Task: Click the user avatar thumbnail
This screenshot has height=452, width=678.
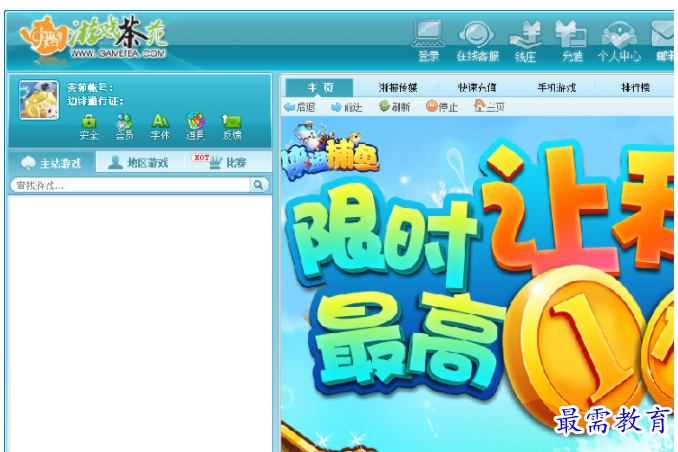Action: (39, 99)
